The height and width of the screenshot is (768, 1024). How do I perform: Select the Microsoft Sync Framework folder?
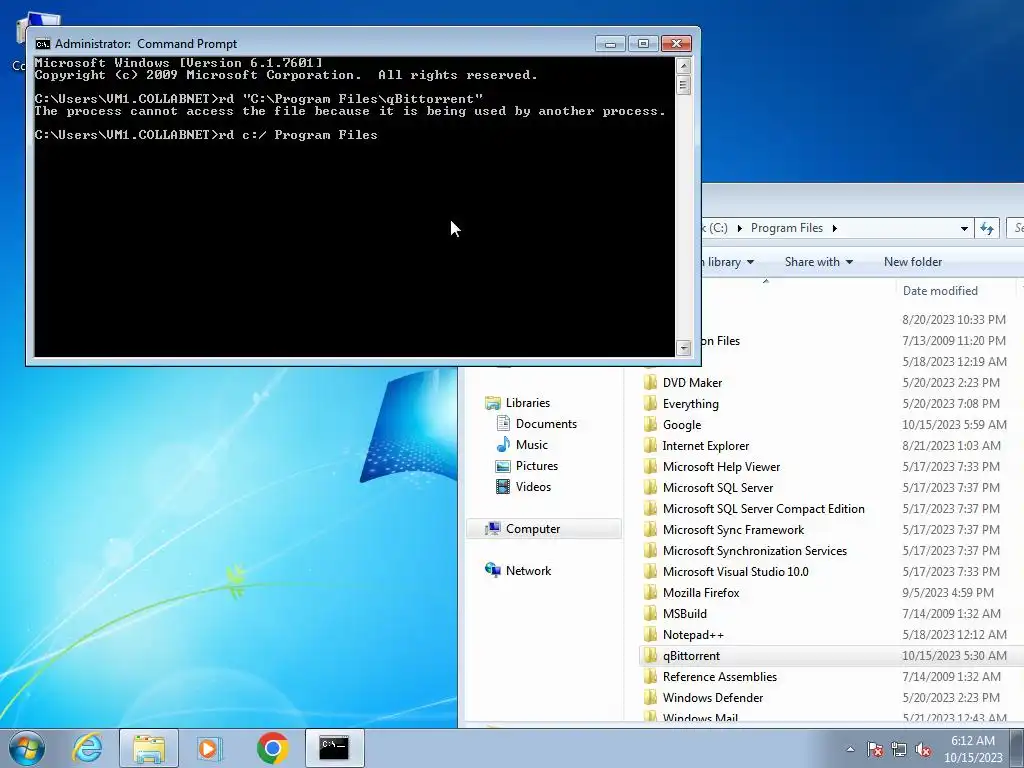click(x=733, y=530)
